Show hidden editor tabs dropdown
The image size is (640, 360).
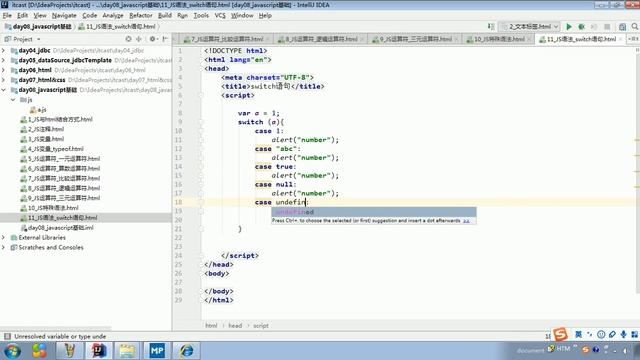(x=633, y=39)
